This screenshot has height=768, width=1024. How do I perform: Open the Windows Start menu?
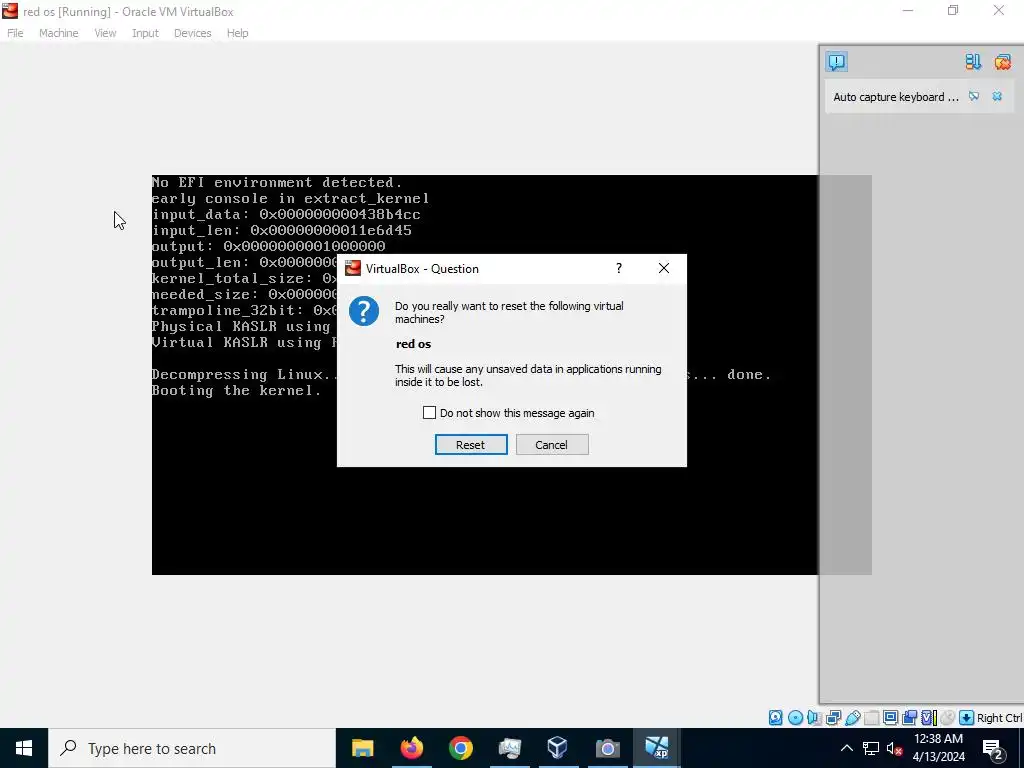coord(24,748)
